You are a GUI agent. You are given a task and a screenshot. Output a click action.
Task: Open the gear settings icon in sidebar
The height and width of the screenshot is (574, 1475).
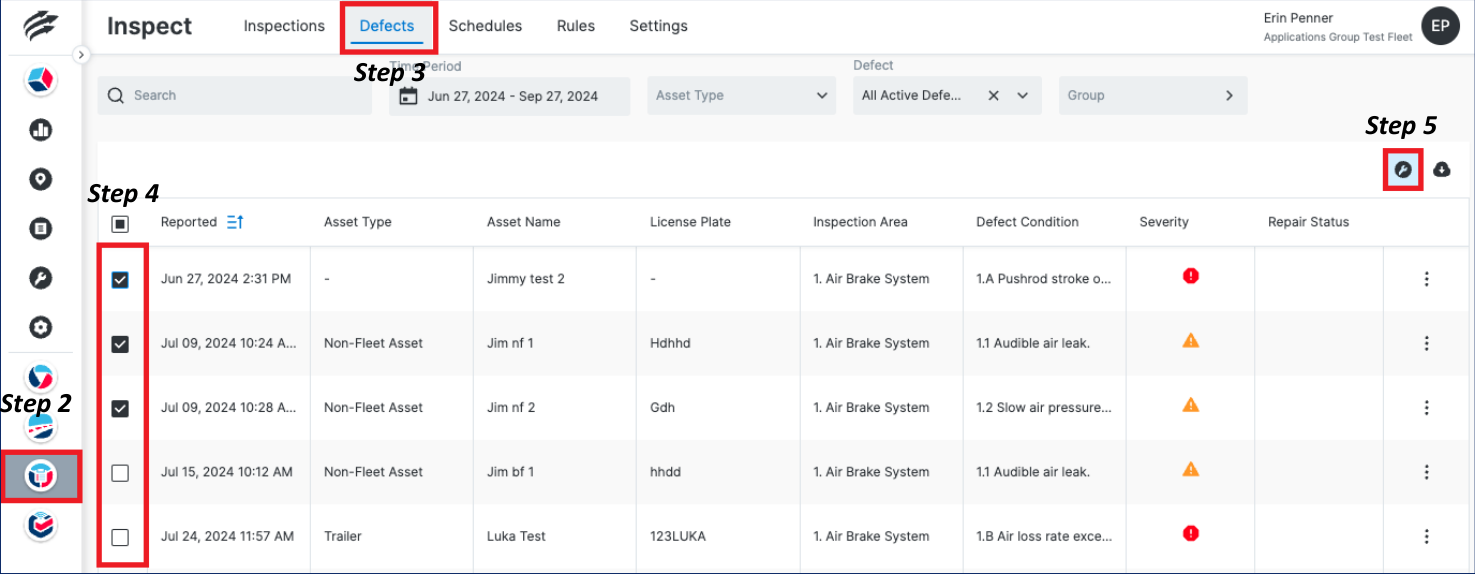[x=41, y=327]
